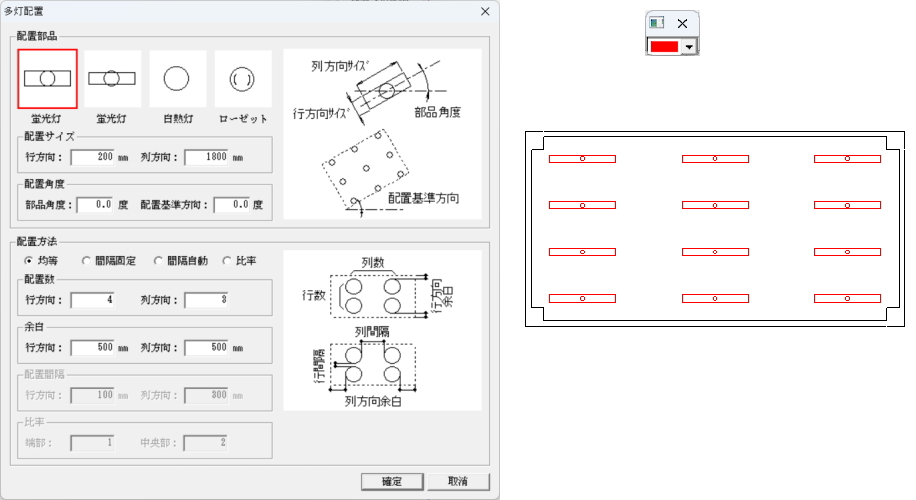Click the 列数 行数 layout diagram

383,331
